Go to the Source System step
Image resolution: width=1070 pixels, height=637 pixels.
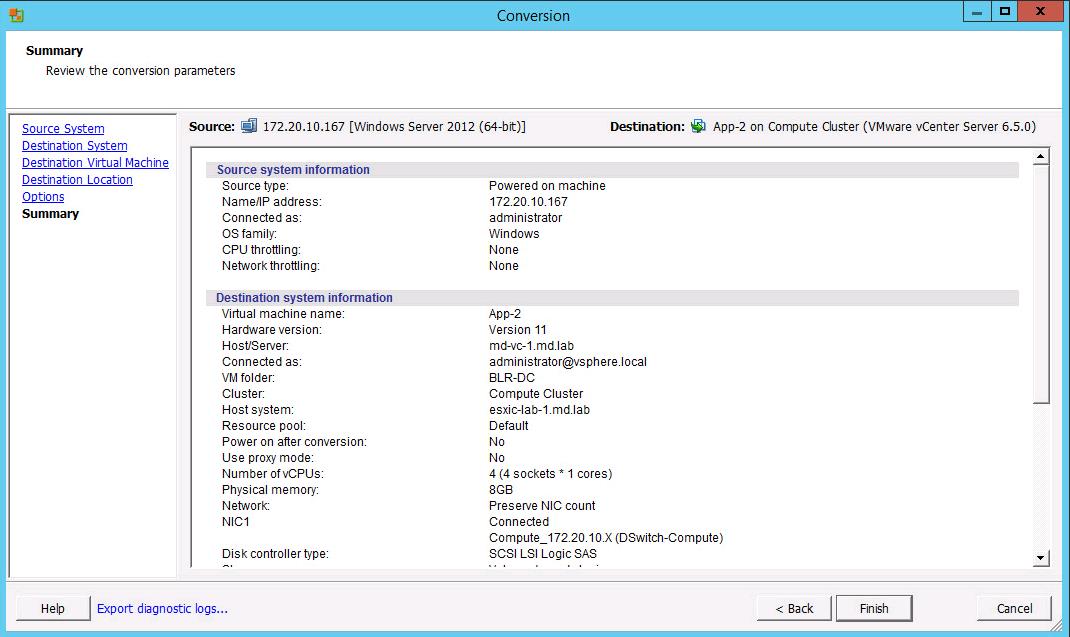click(63, 128)
